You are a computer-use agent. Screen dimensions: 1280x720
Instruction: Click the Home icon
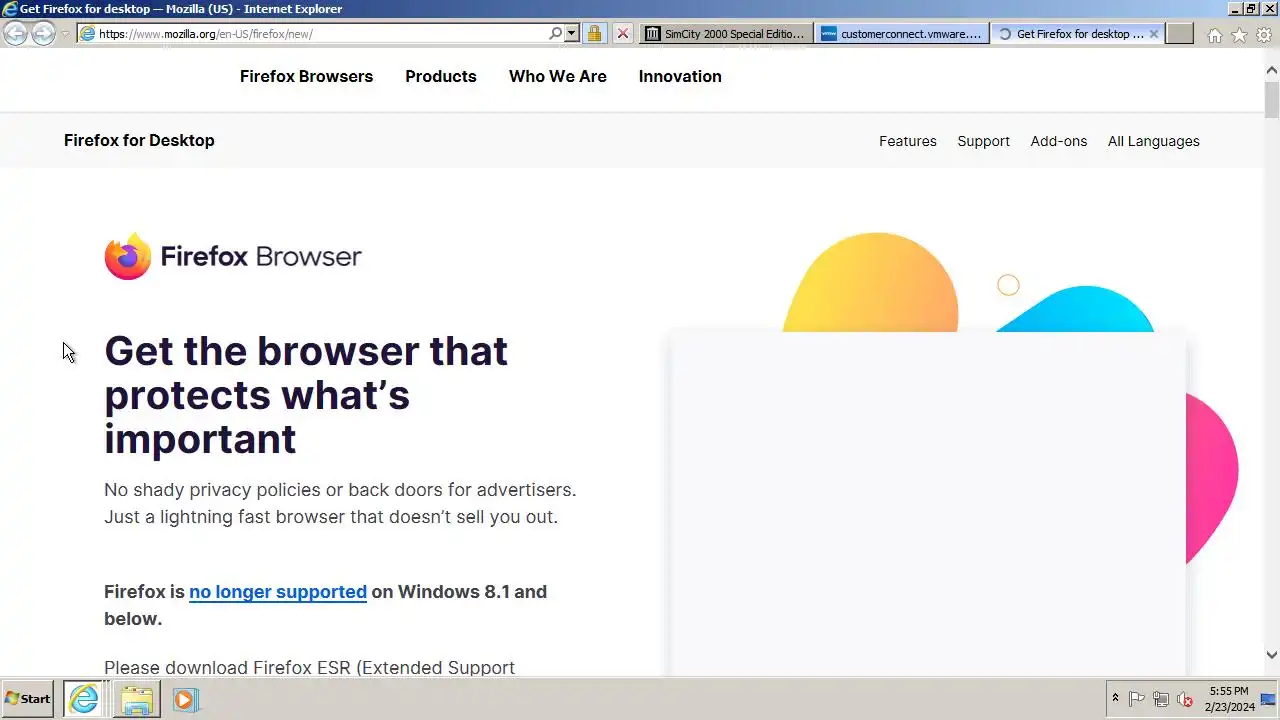1214,35
